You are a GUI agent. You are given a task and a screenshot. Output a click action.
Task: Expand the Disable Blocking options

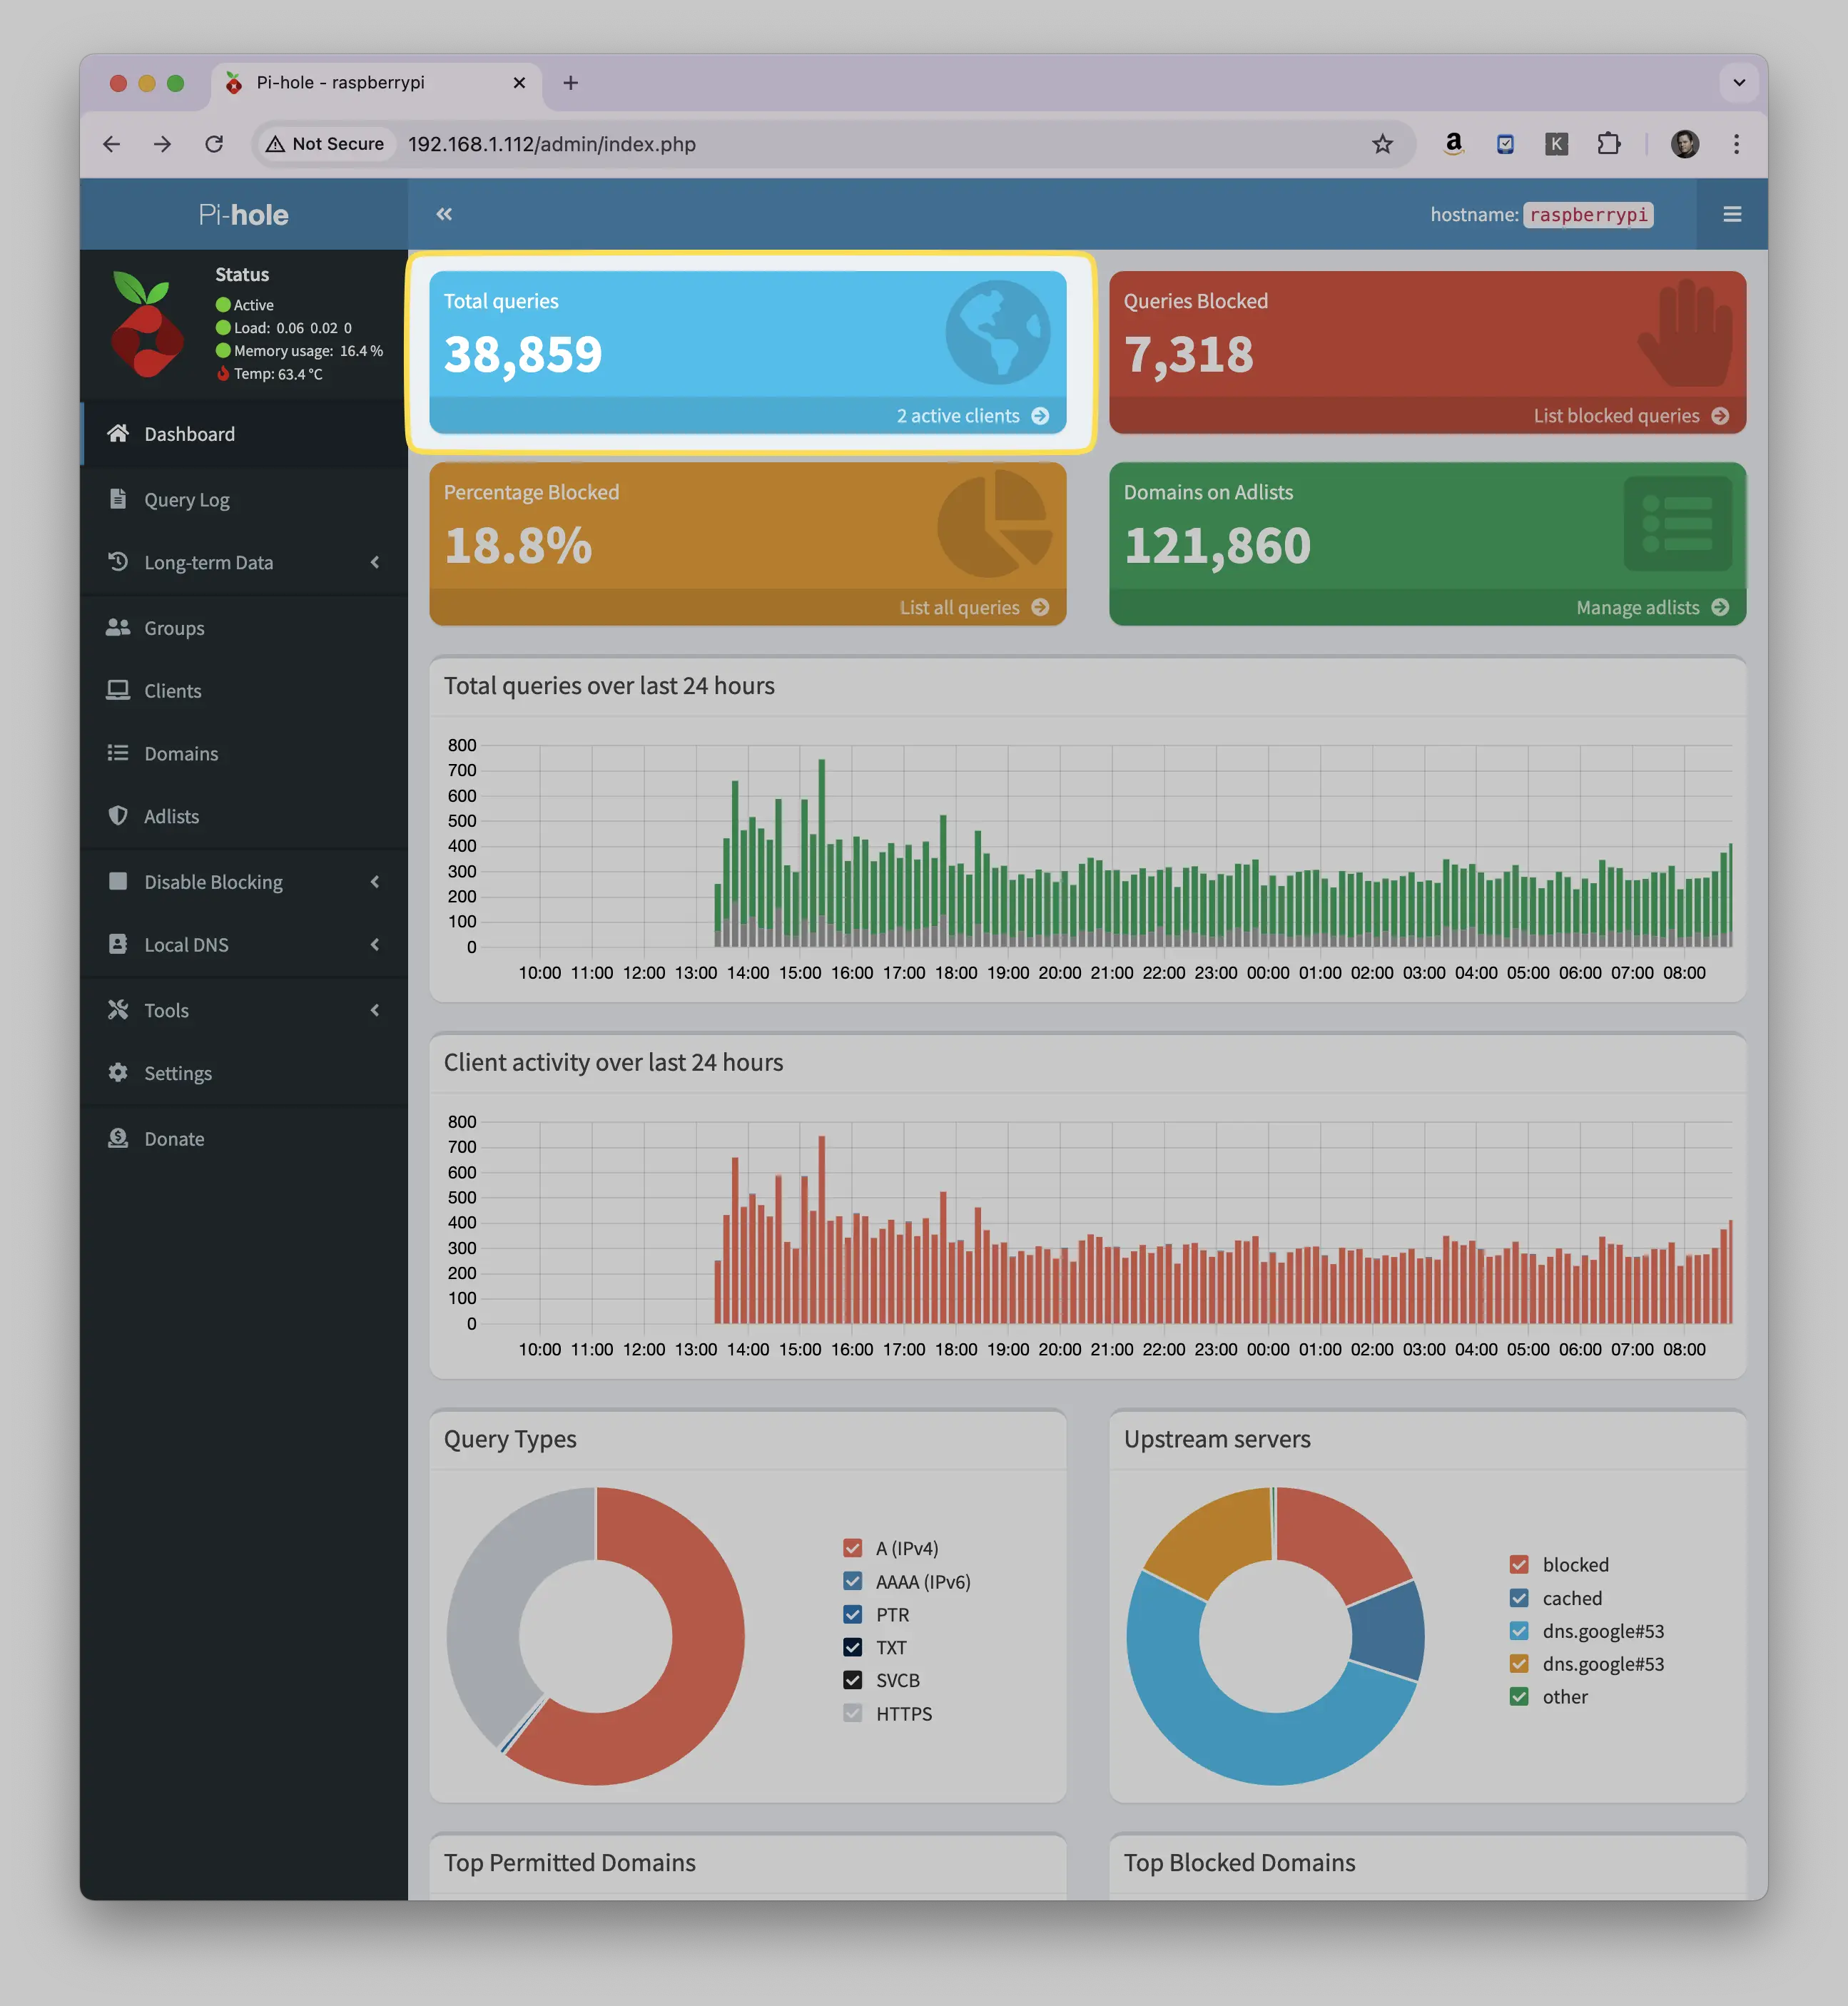244,882
